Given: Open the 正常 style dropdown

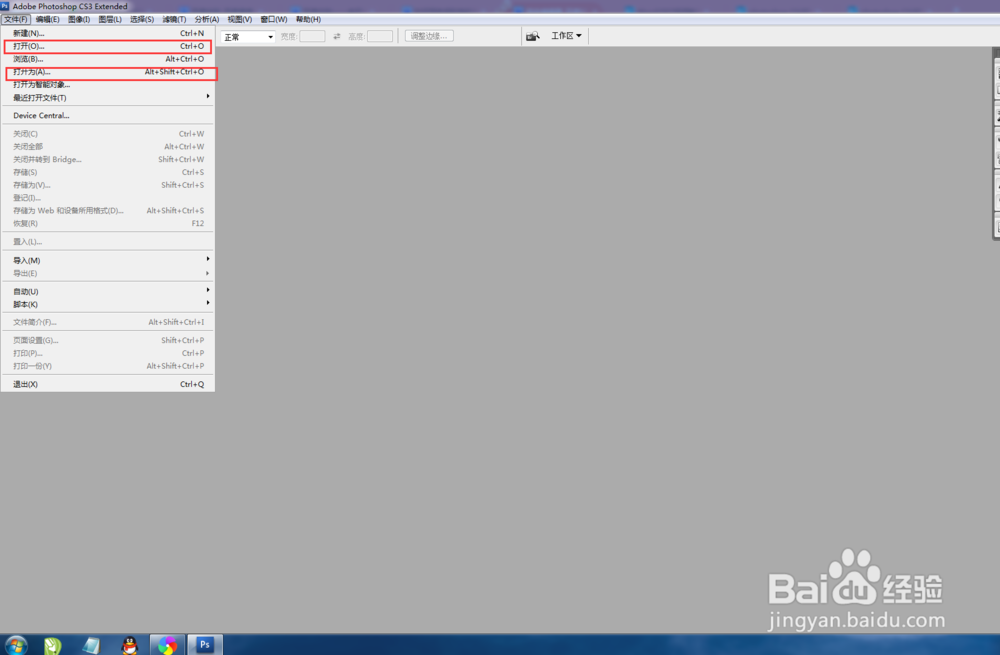Looking at the screenshot, I should [x=247, y=37].
